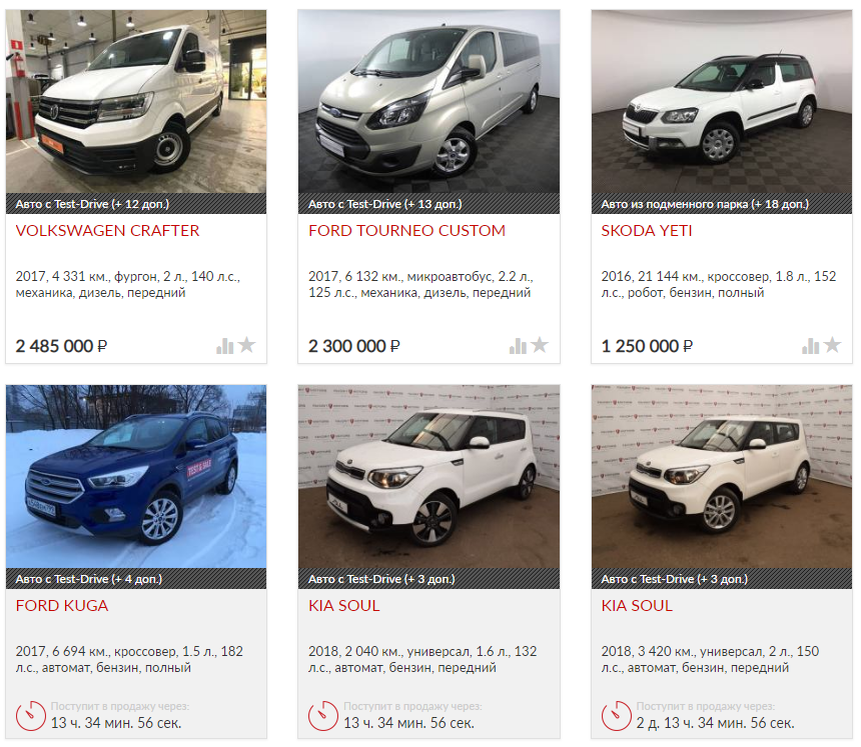Click the Ford Kuga 'Авто с Test-Drive (+ 4 доп.)' banner
Screen dimensions: 861x747
pyautogui.click(x=136, y=579)
